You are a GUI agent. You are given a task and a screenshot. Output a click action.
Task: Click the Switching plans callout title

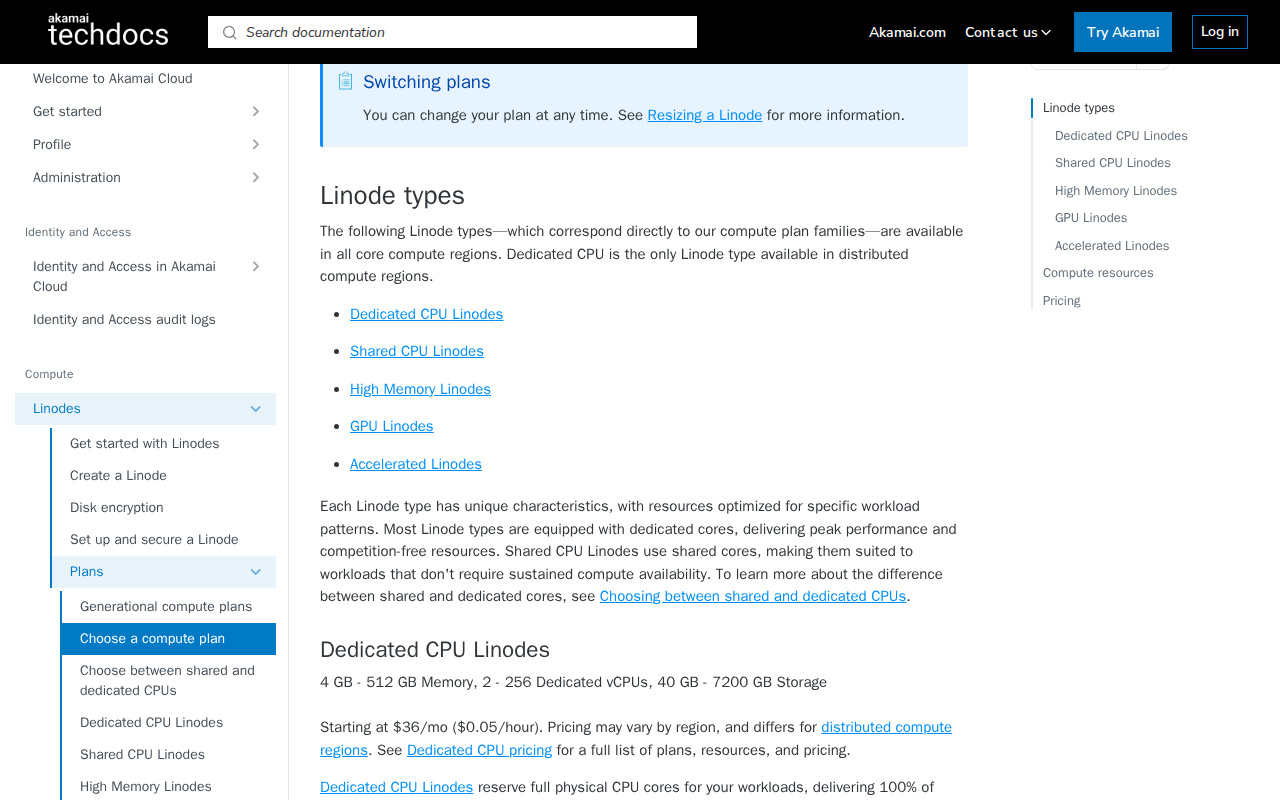click(427, 82)
